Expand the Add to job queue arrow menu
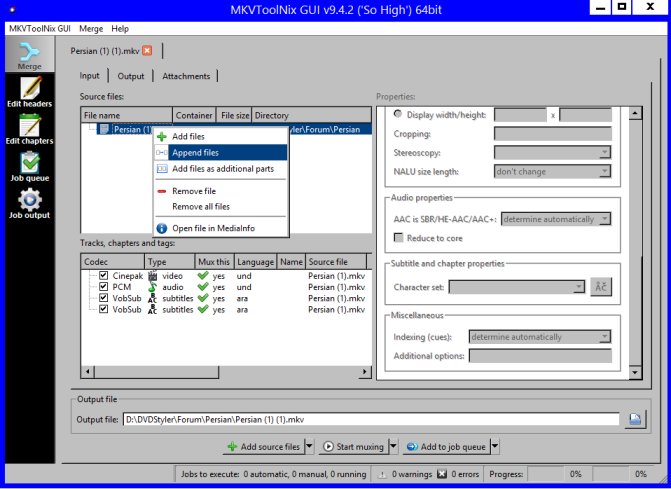The height and width of the screenshot is (489, 671). pyautogui.click(x=495, y=446)
